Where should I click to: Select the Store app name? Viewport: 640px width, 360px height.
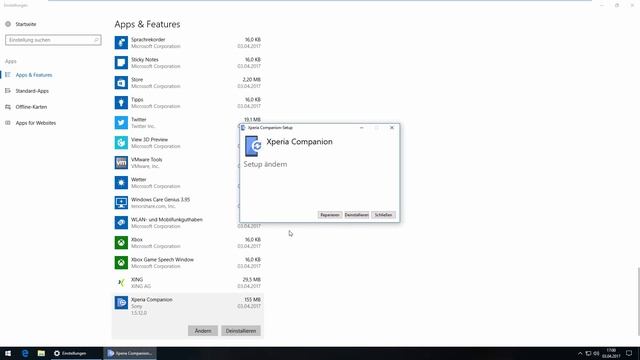coord(137,80)
